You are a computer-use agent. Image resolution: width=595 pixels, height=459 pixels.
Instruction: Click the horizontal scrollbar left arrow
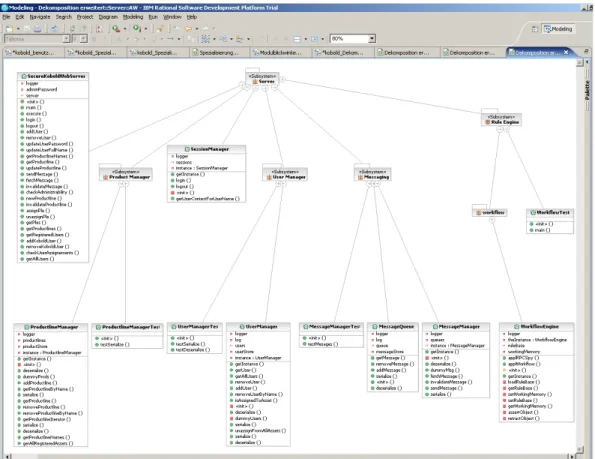pyautogui.click(x=7, y=456)
